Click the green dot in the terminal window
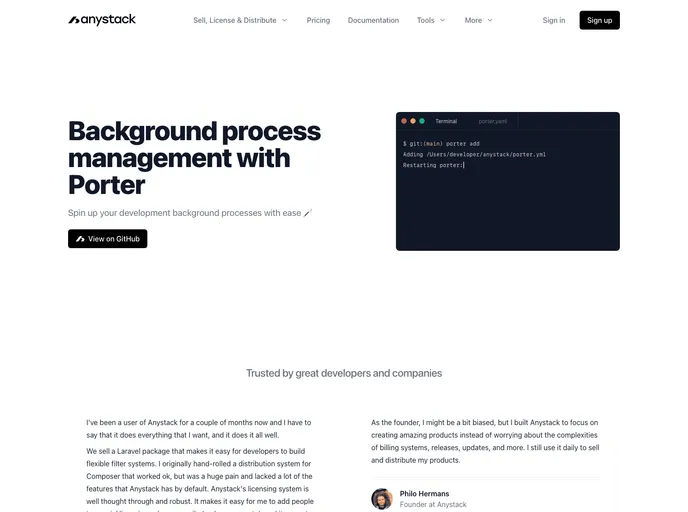 (x=423, y=121)
